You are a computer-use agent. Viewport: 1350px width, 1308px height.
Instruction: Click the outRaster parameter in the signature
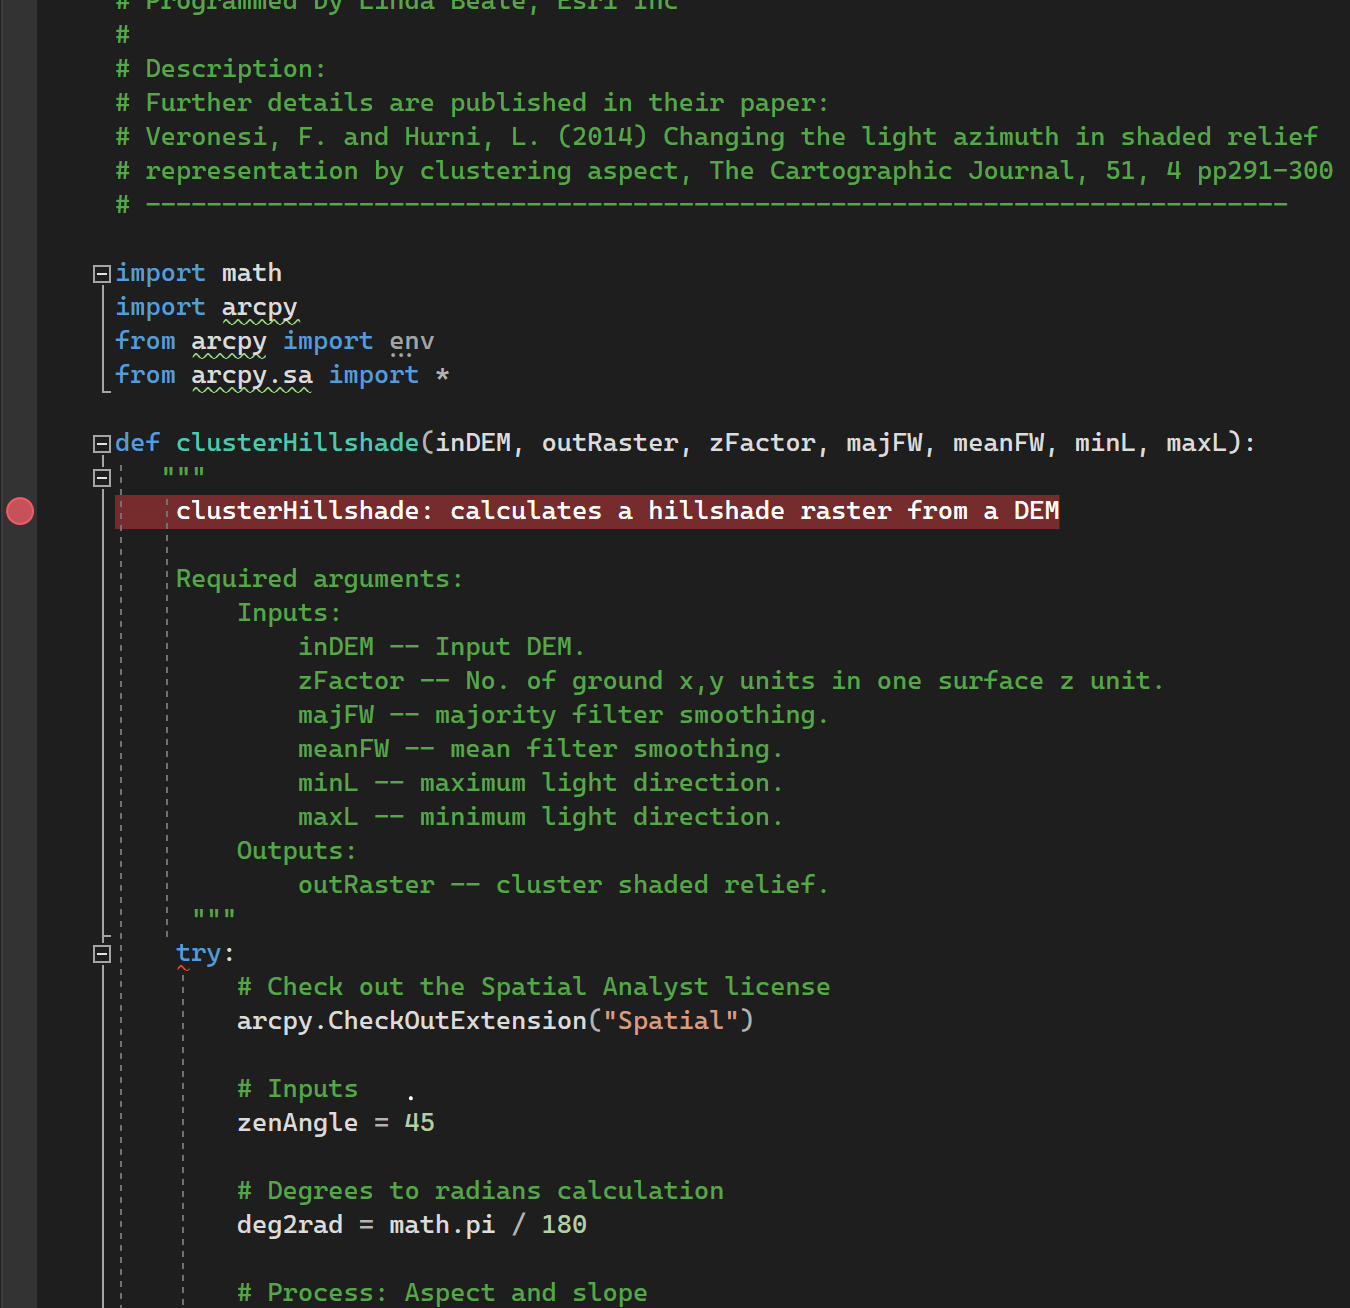609,443
